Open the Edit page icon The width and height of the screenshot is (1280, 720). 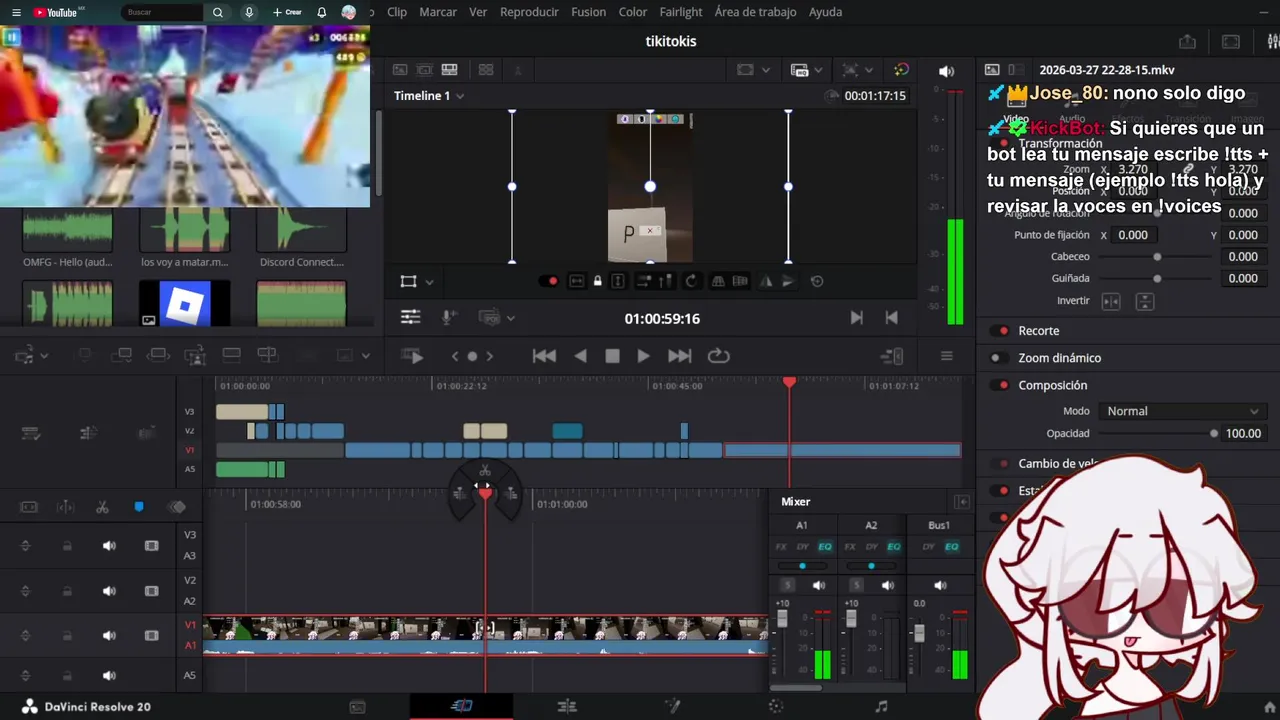pyautogui.click(x=567, y=706)
